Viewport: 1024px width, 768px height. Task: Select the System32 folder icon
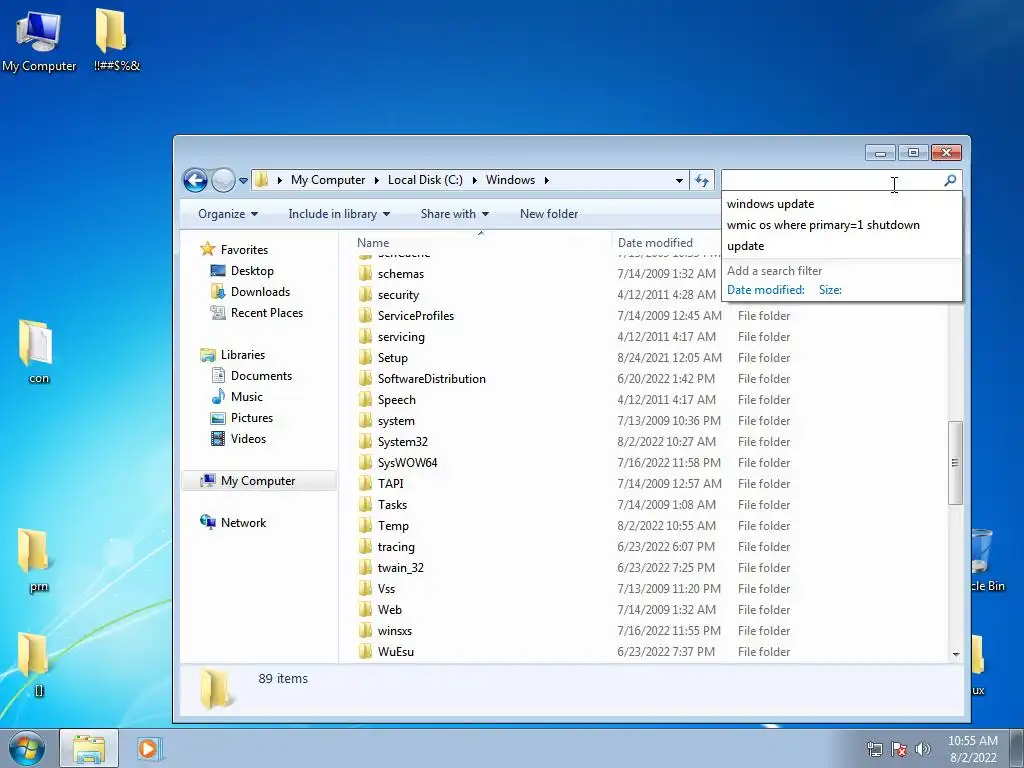click(x=366, y=441)
